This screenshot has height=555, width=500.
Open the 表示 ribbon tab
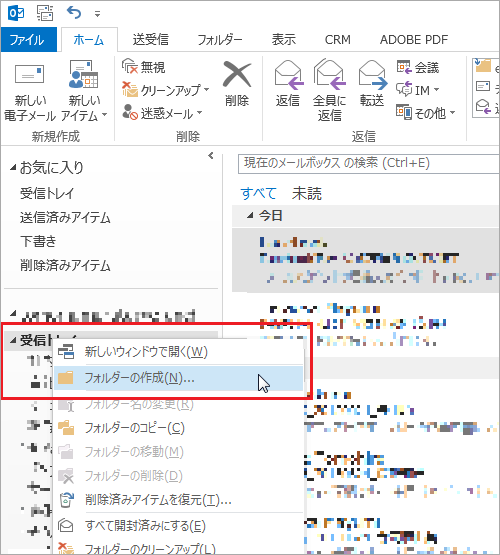point(283,40)
